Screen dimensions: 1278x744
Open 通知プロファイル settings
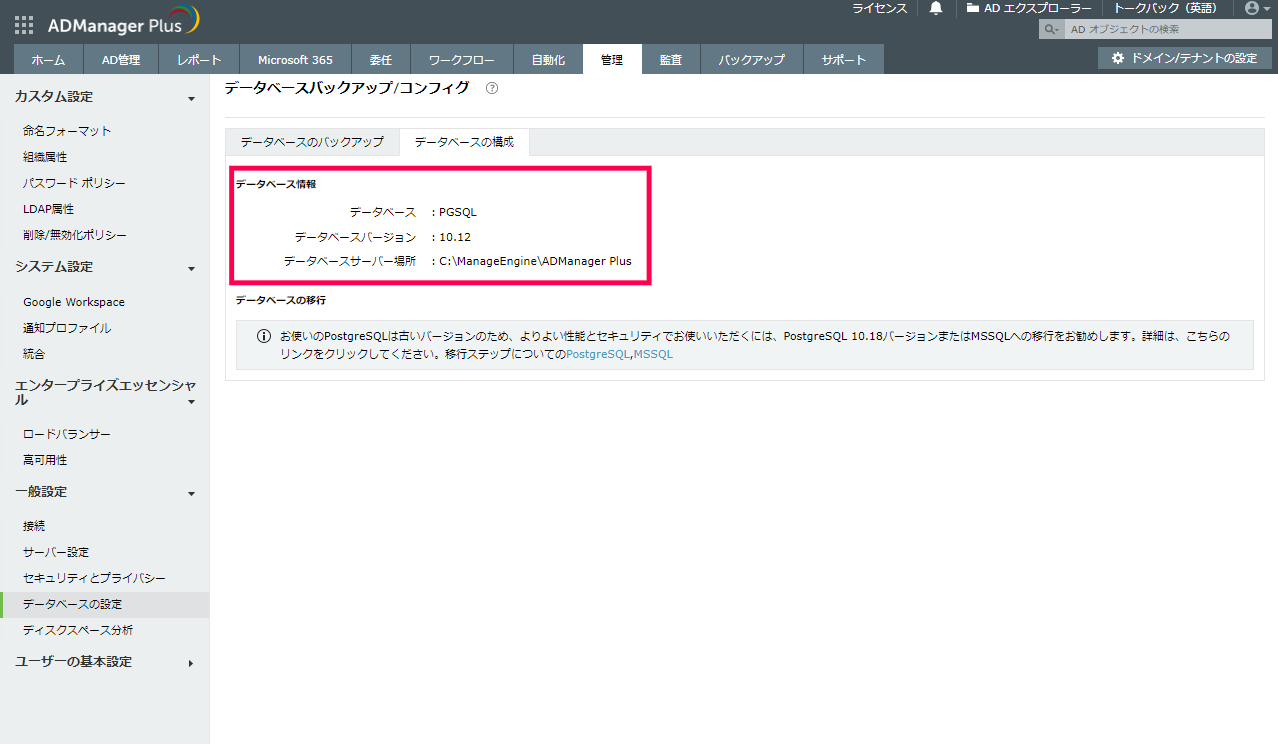click(x=67, y=328)
